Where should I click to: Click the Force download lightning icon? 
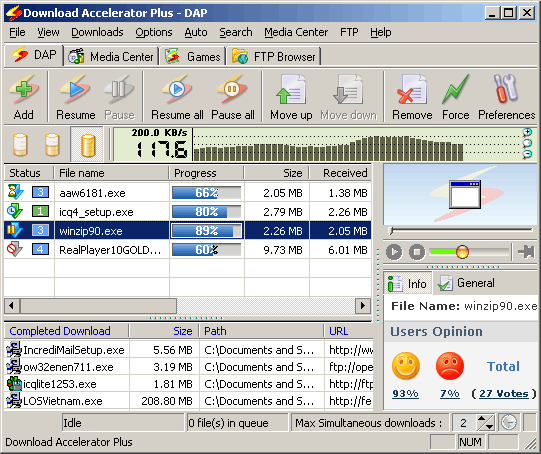click(455, 90)
